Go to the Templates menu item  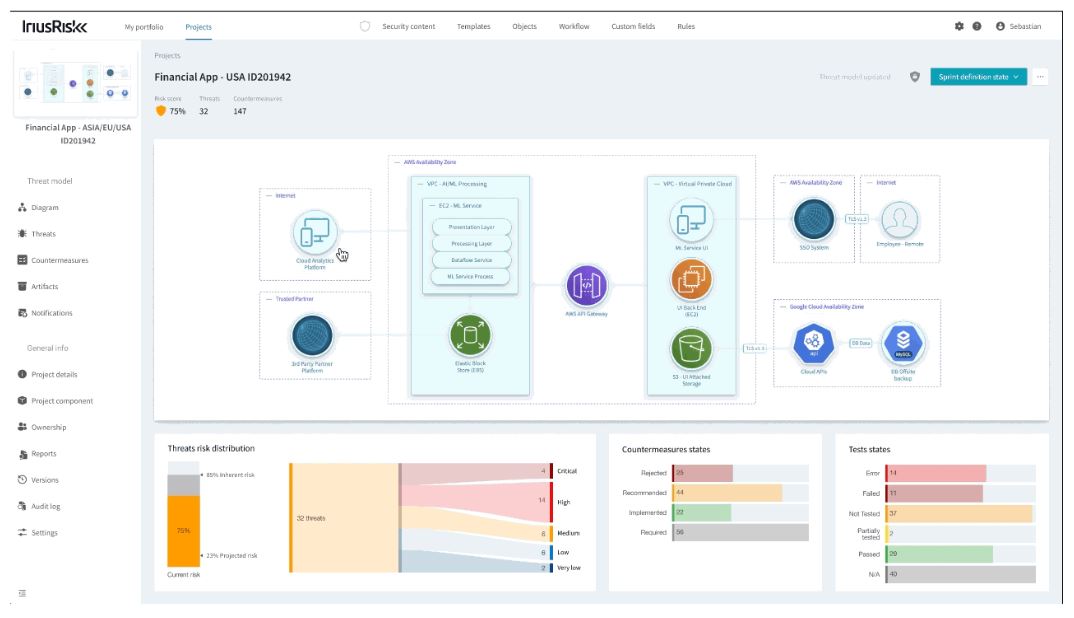point(473,27)
